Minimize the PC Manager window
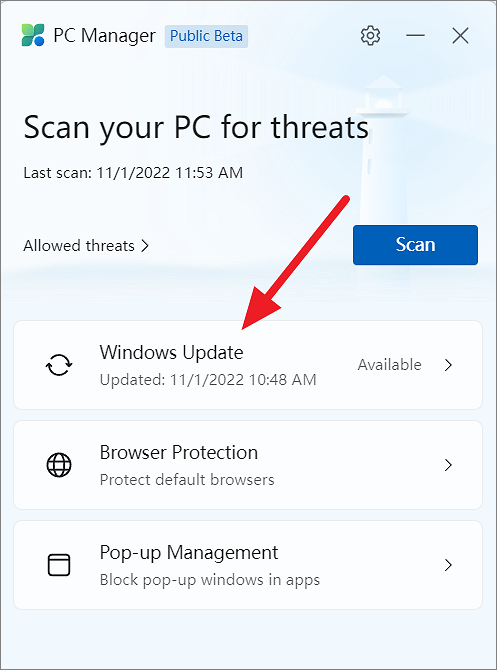This screenshot has height=670, width=497. (x=415, y=35)
